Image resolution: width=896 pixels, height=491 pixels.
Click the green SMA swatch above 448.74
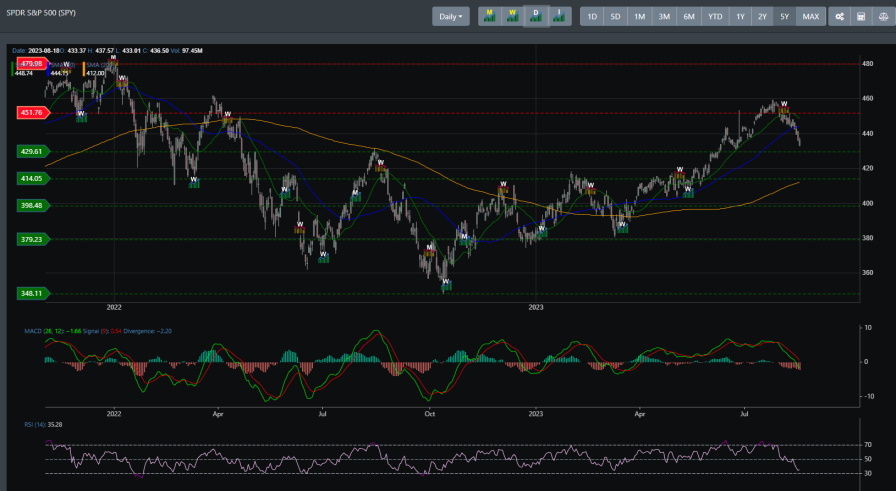[13, 69]
